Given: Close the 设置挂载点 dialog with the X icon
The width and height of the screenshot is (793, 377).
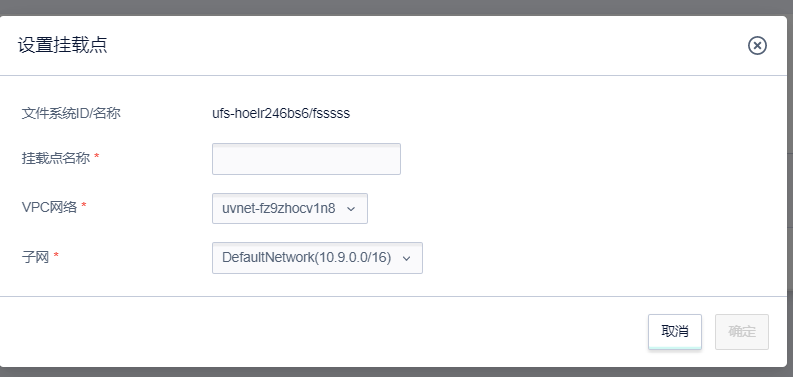Looking at the screenshot, I should pyautogui.click(x=757, y=46).
